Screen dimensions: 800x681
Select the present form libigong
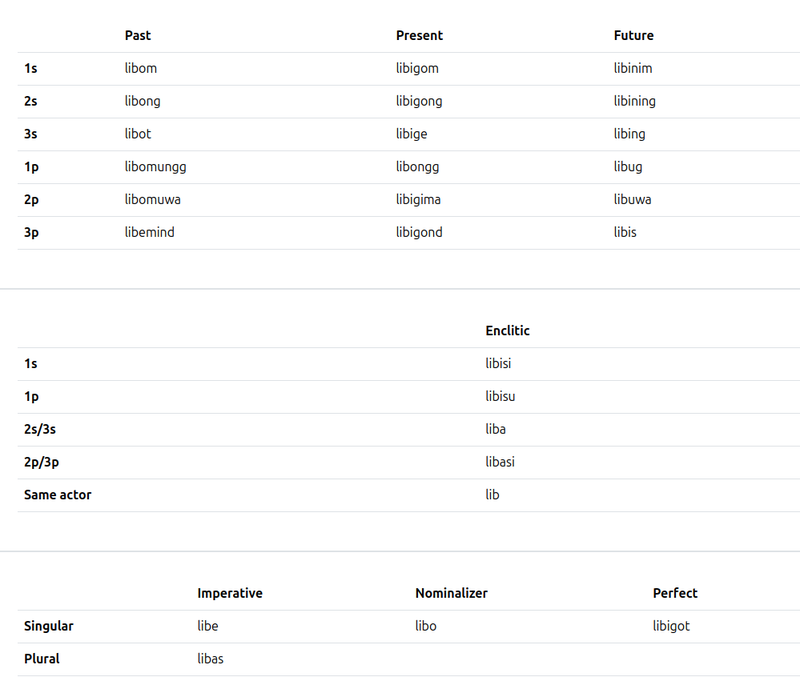click(x=419, y=101)
